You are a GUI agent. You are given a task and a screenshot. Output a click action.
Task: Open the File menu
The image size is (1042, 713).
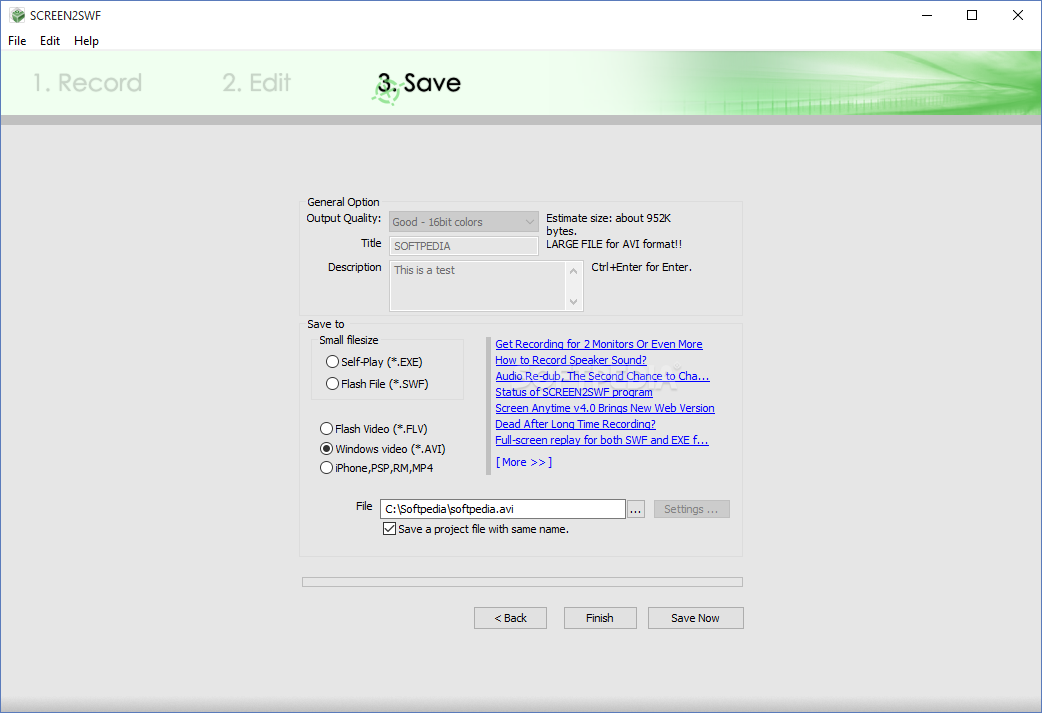click(17, 41)
